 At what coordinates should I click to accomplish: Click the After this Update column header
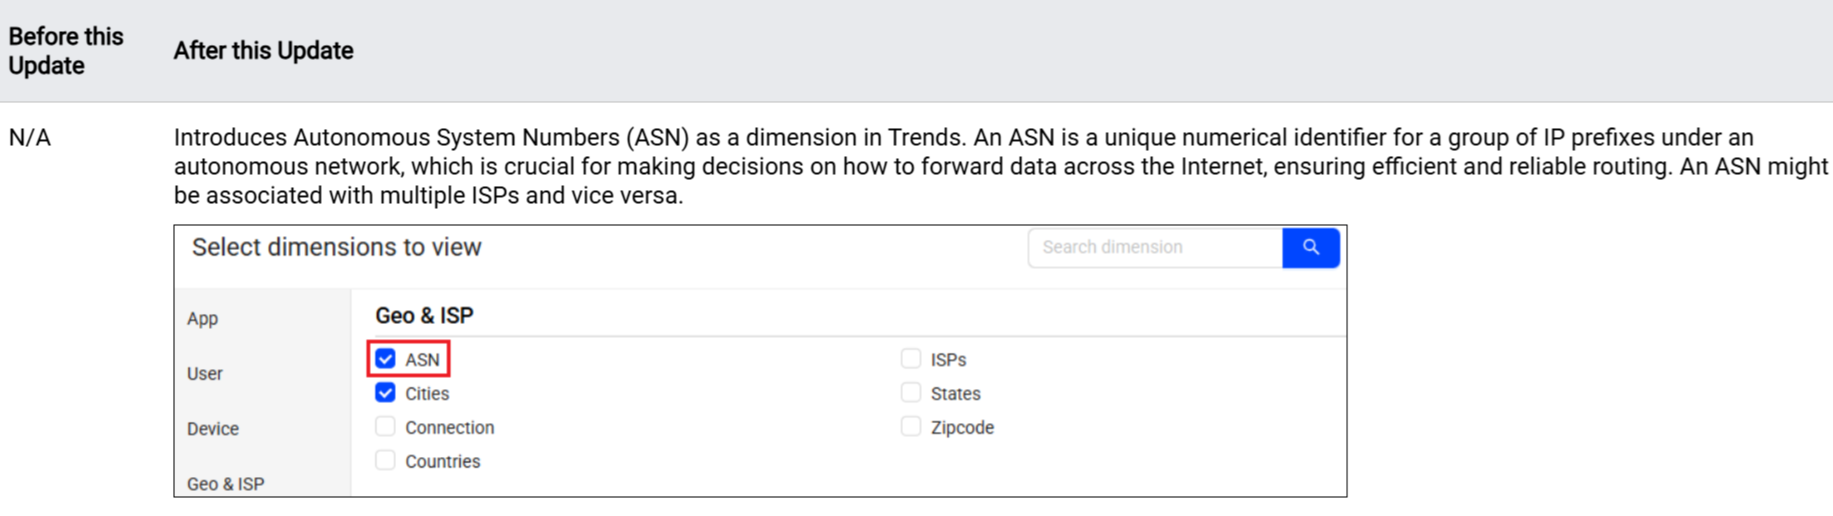click(x=263, y=51)
